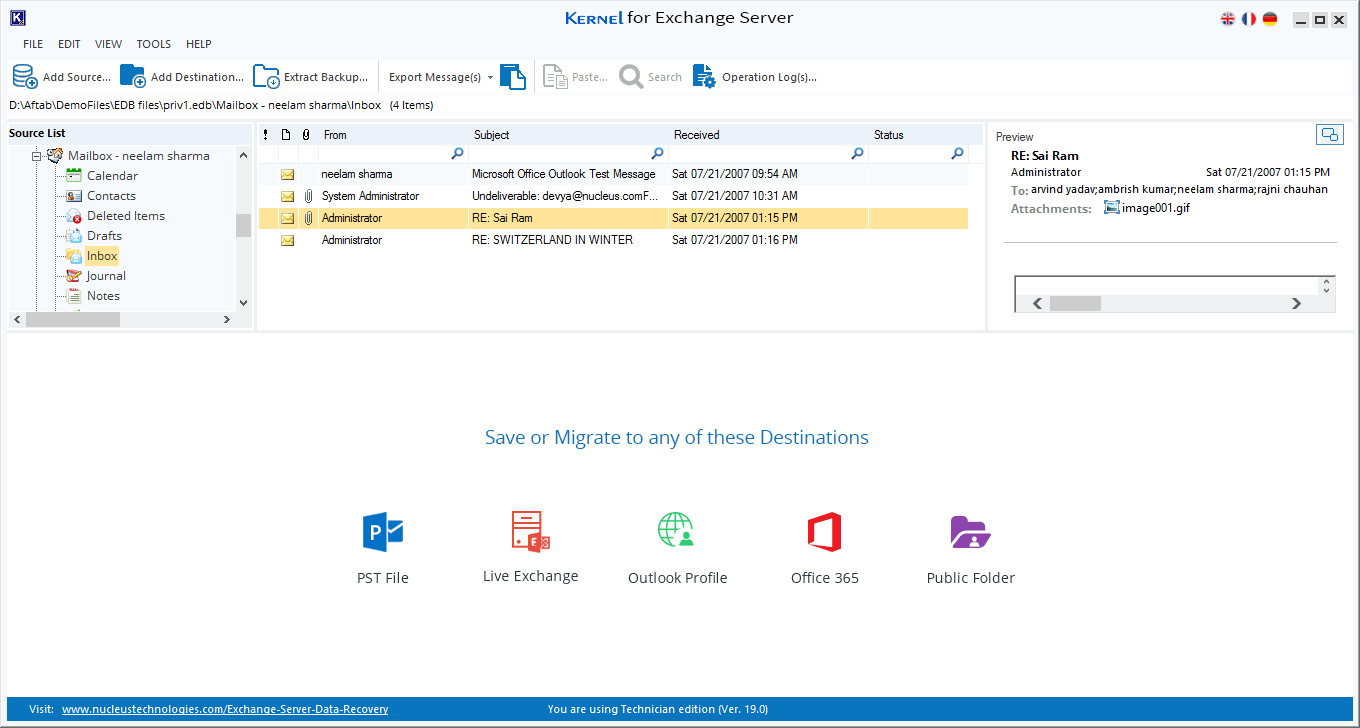The image size is (1360, 728).
Task: Open the VIEW menu
Action: coord(109,44)
